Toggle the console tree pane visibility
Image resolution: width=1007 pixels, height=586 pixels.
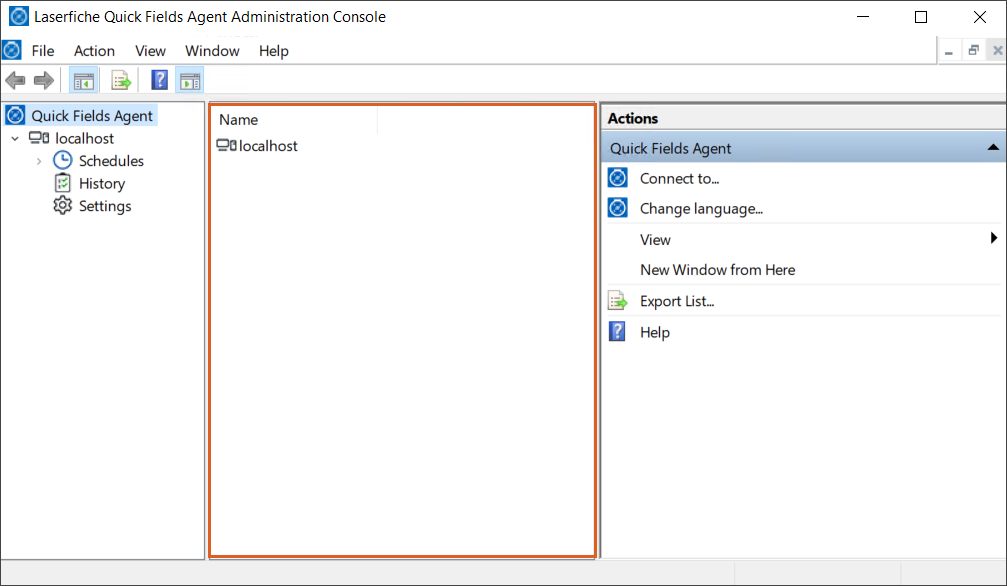click(x=84, y=80)
